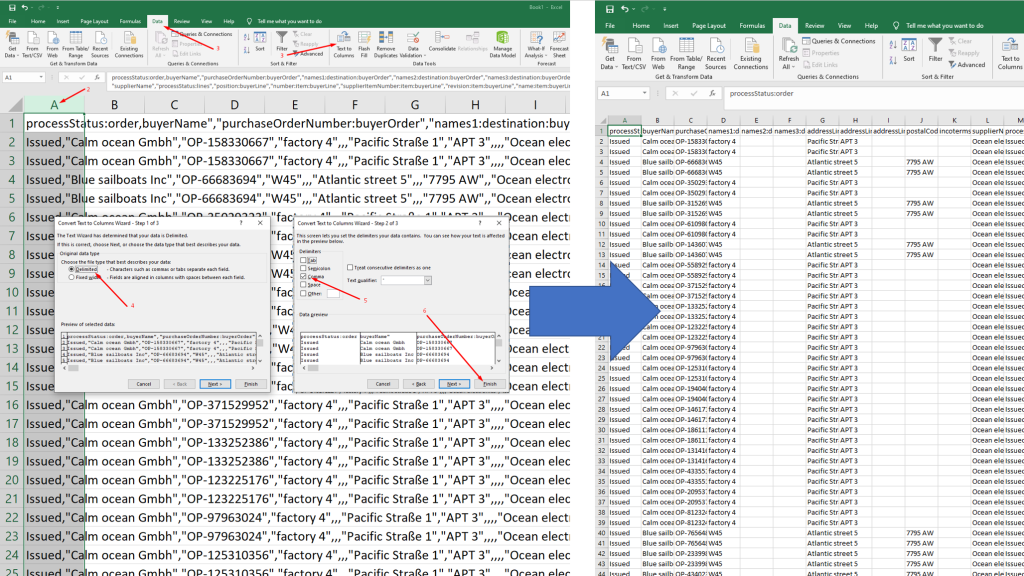Image resolution: width=1024 pixels, height=576 pixels.
Task: Check the Other delimiter checkbox
Action: tap(303, 293)
